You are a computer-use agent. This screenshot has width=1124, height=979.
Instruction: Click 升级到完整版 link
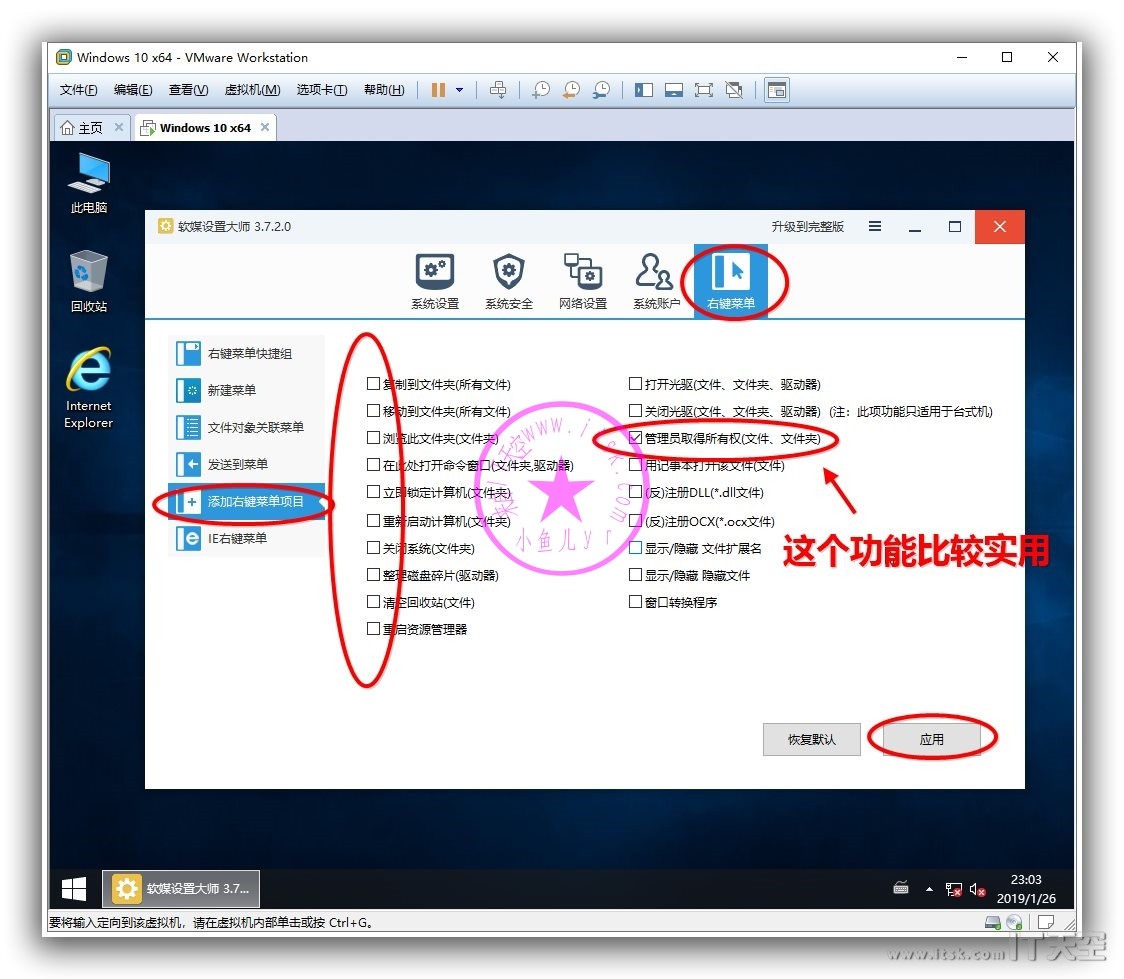pos(807,226)
